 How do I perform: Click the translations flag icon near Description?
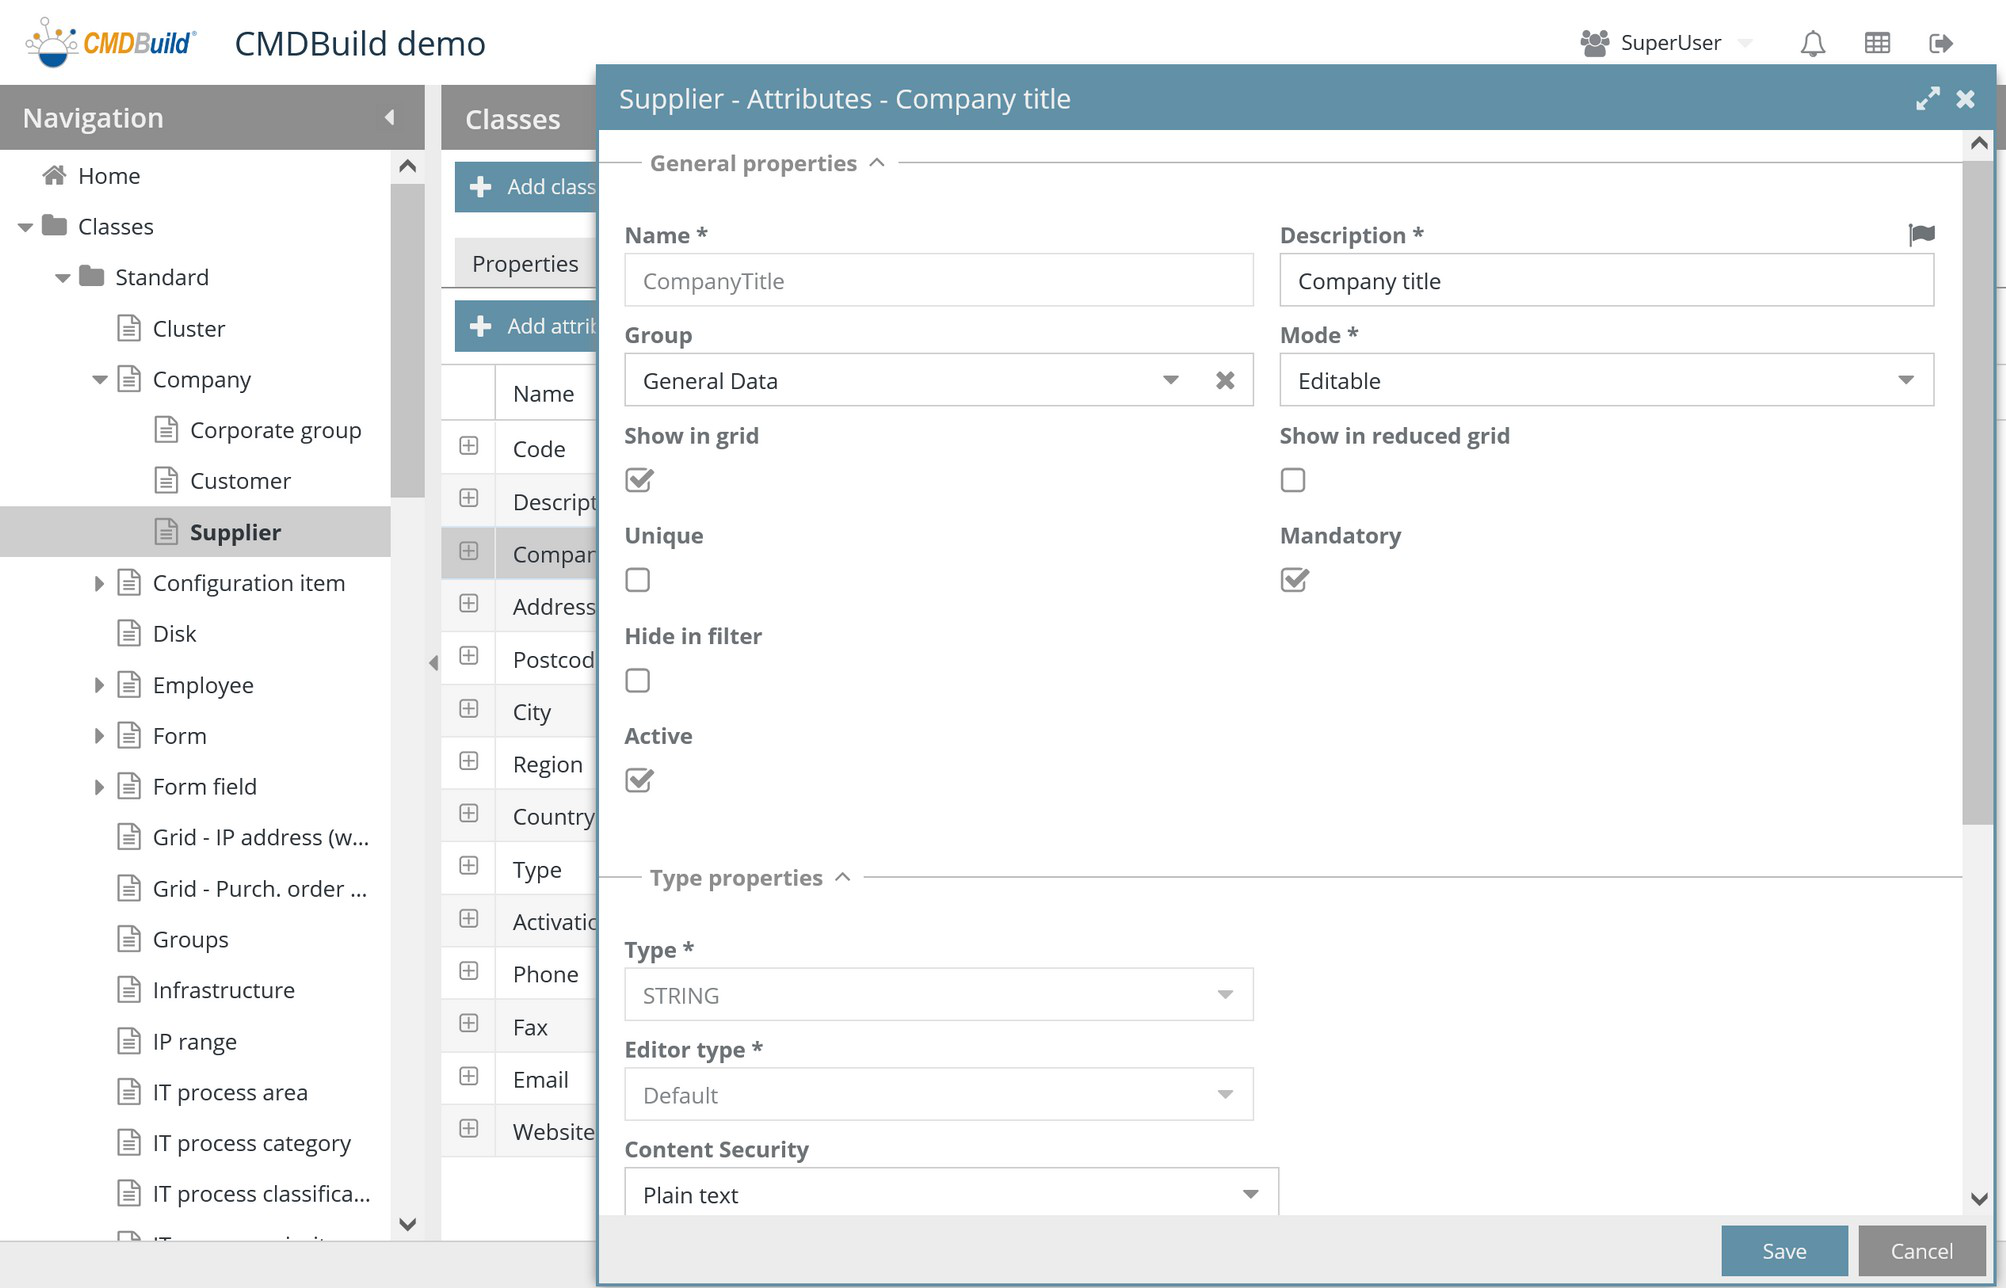(x=1922, y=233)
